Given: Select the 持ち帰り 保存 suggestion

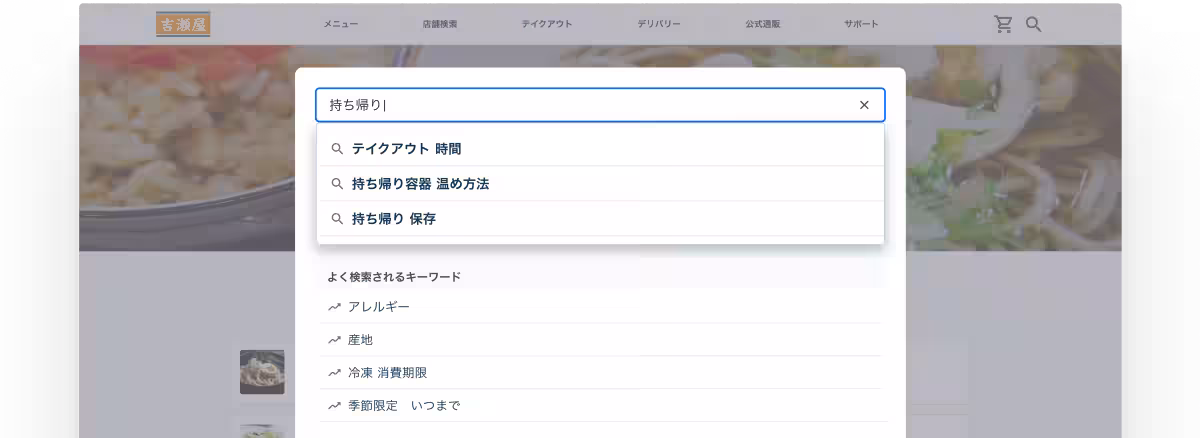Looking at the screenshot, I should [x=394, y=219].
